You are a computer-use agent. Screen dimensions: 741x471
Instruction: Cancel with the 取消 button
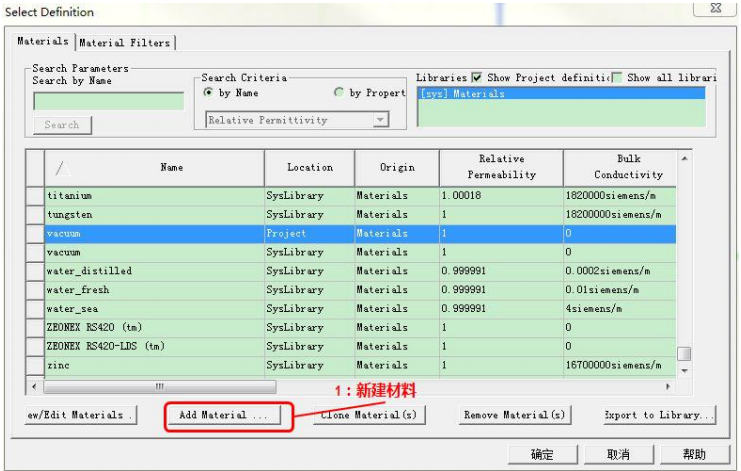(x=619, y=454)
